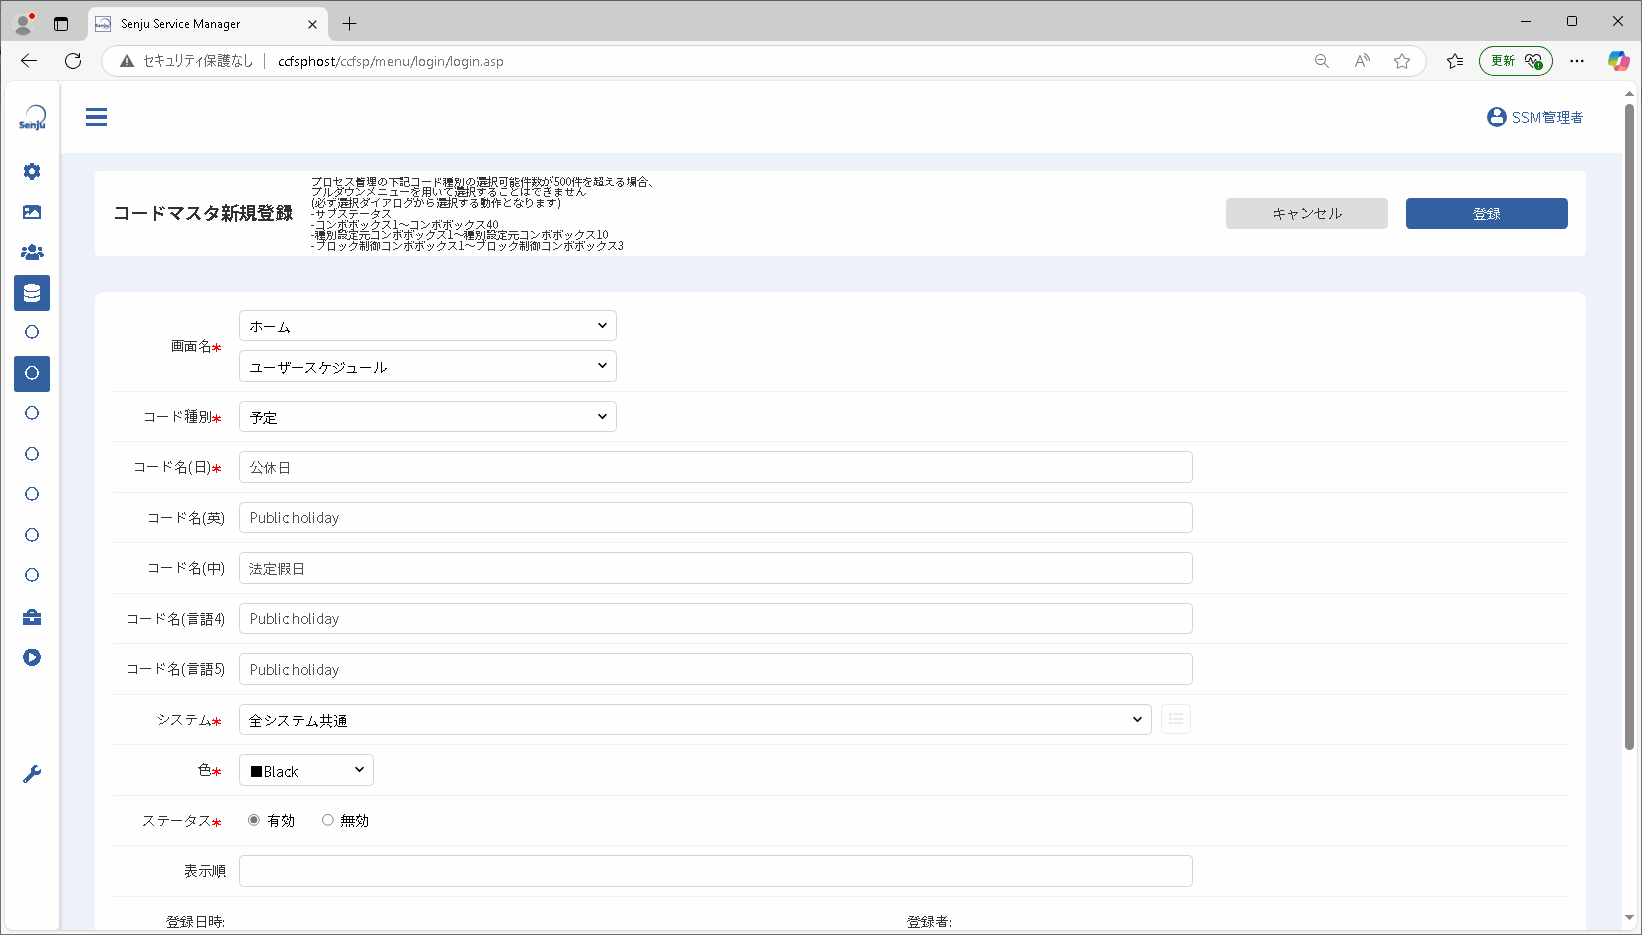Reload the page with the refresh icon
1642x935 pixels.
(x=73, y=61)
